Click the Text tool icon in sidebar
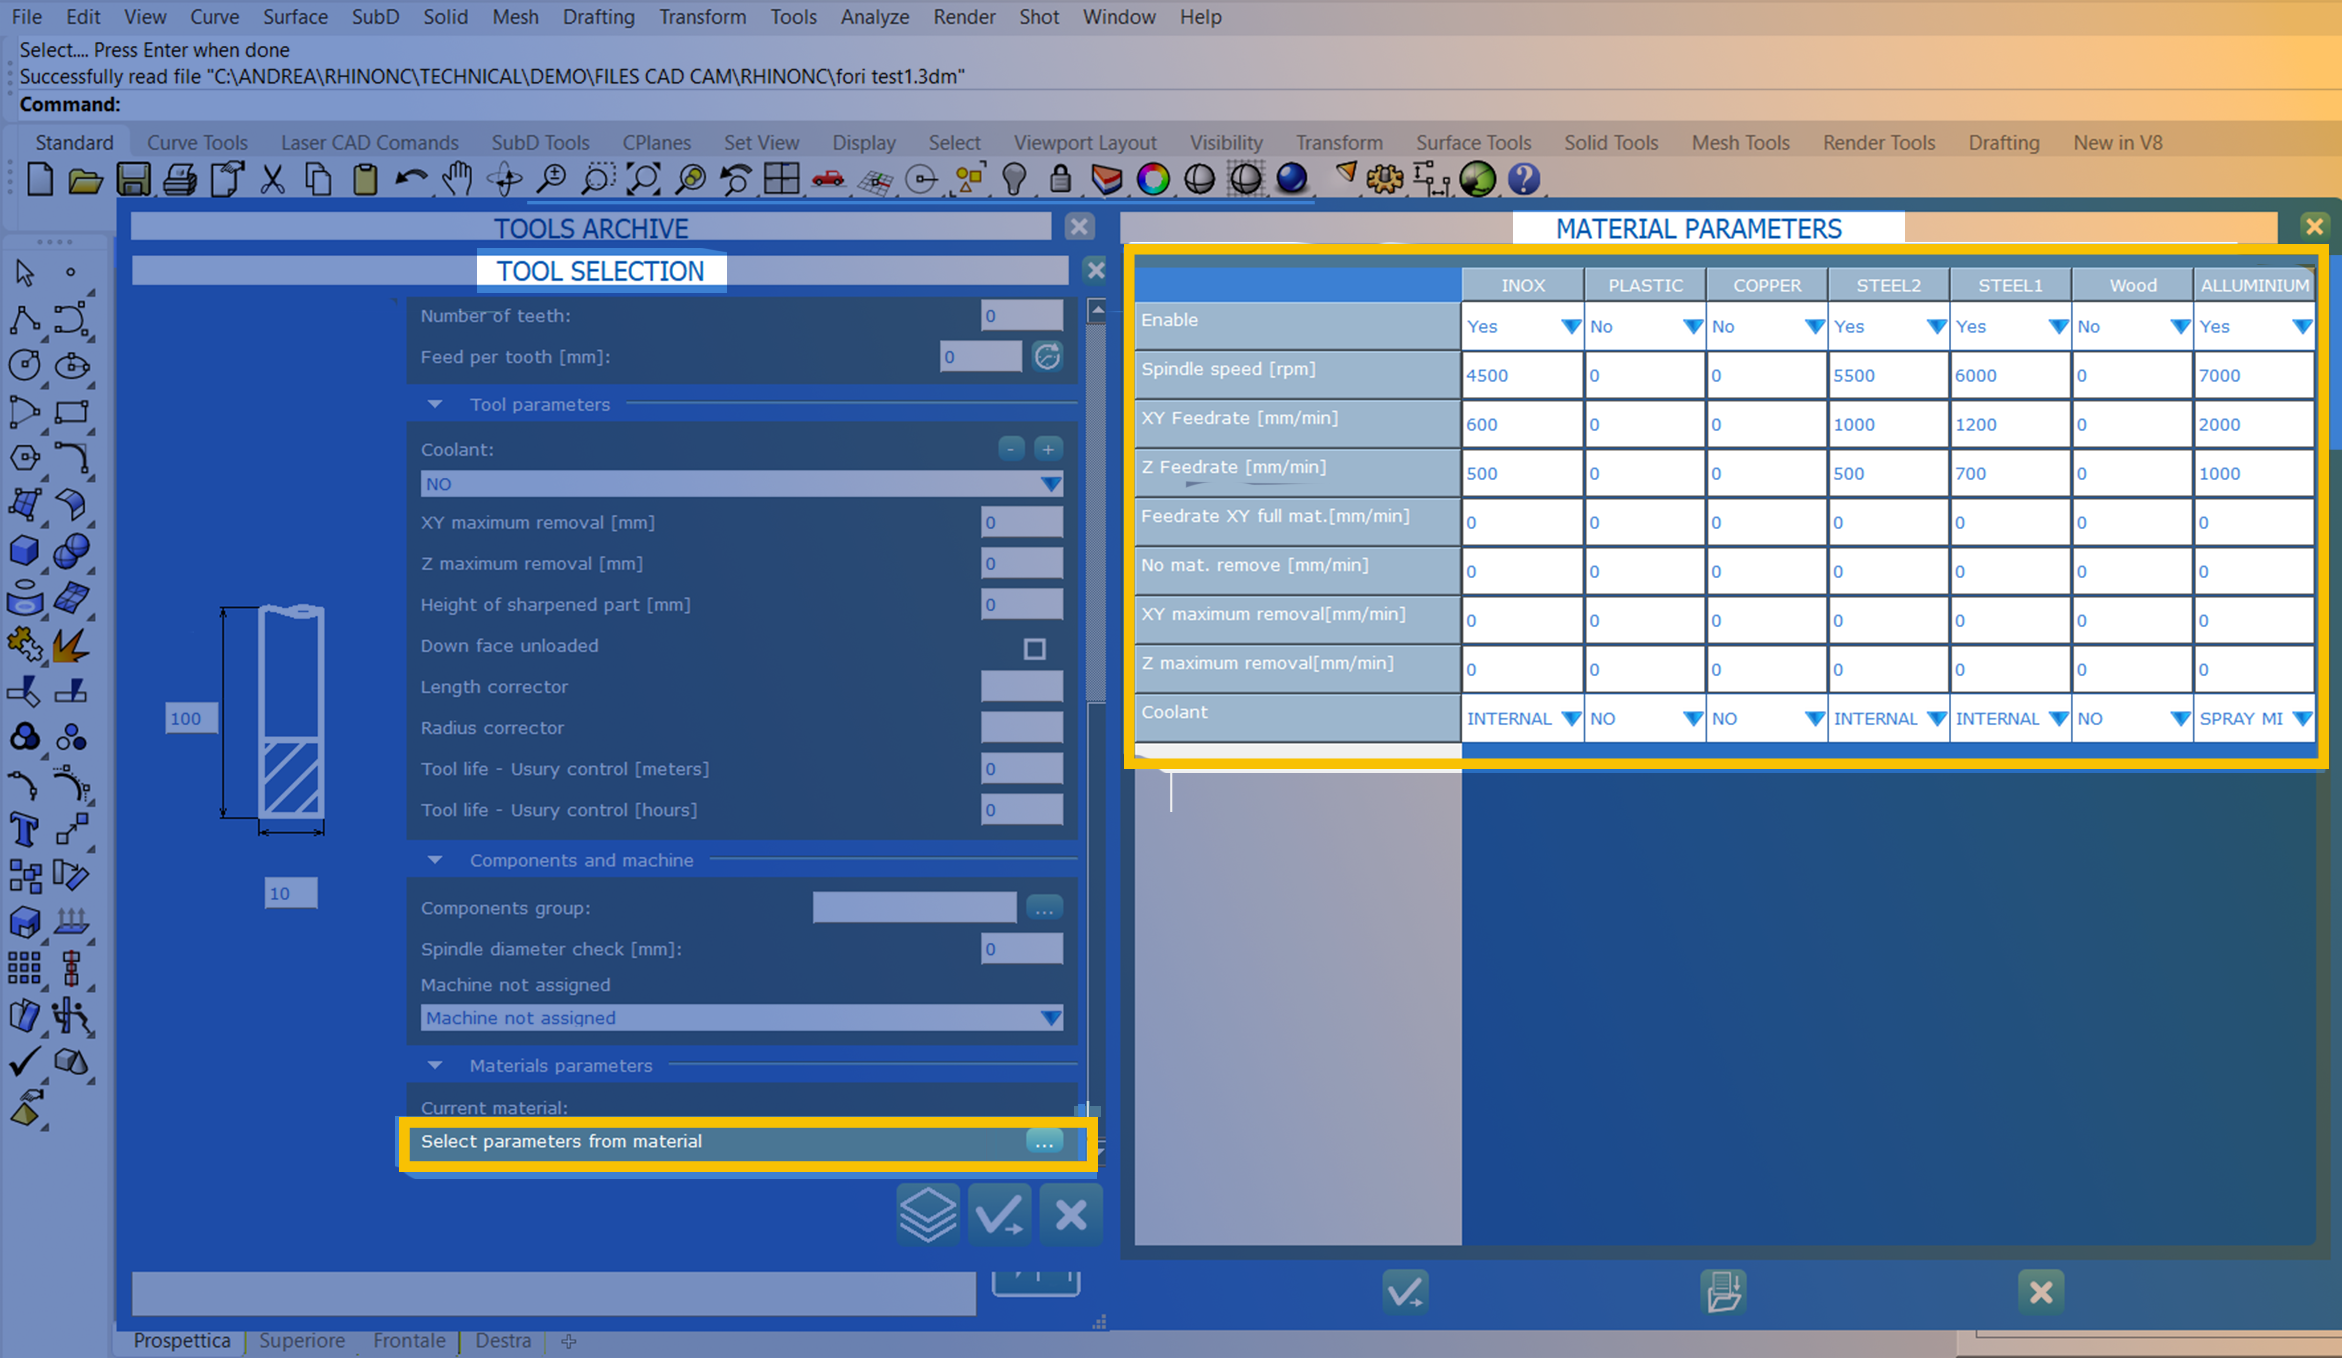 (x=24, y=830)
